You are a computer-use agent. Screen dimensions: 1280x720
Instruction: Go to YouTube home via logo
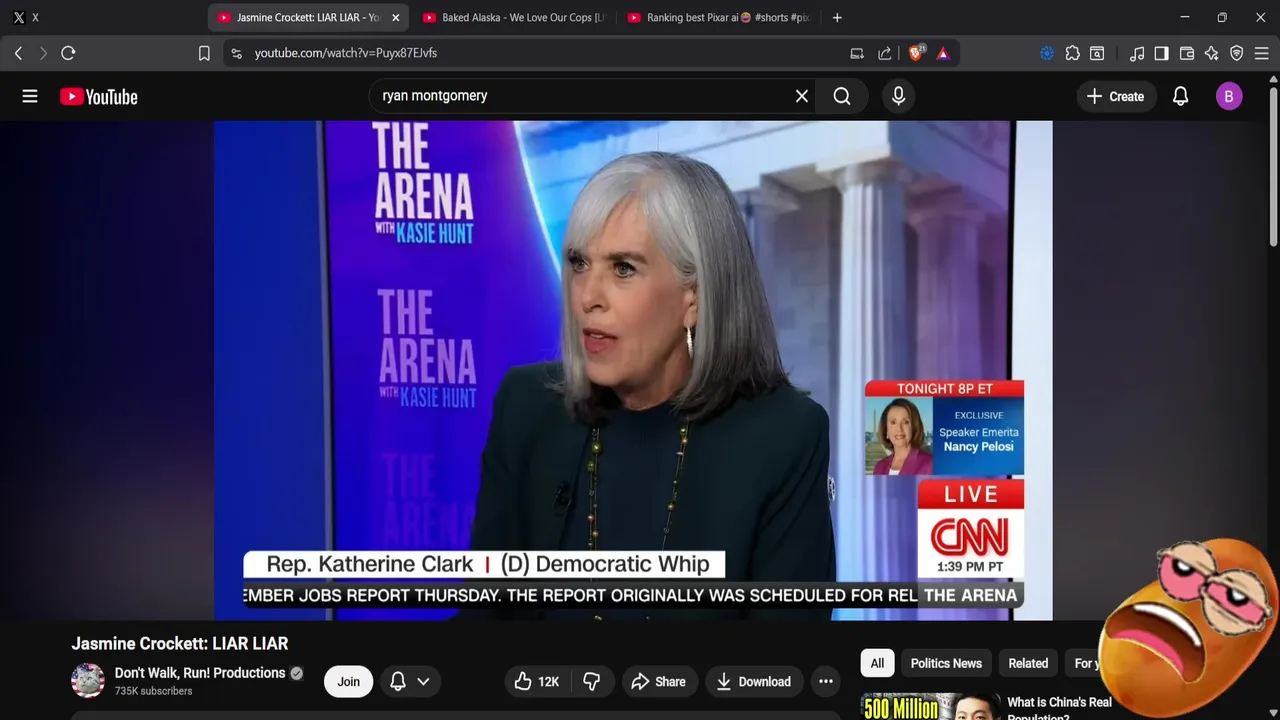[x=98, y=96]
